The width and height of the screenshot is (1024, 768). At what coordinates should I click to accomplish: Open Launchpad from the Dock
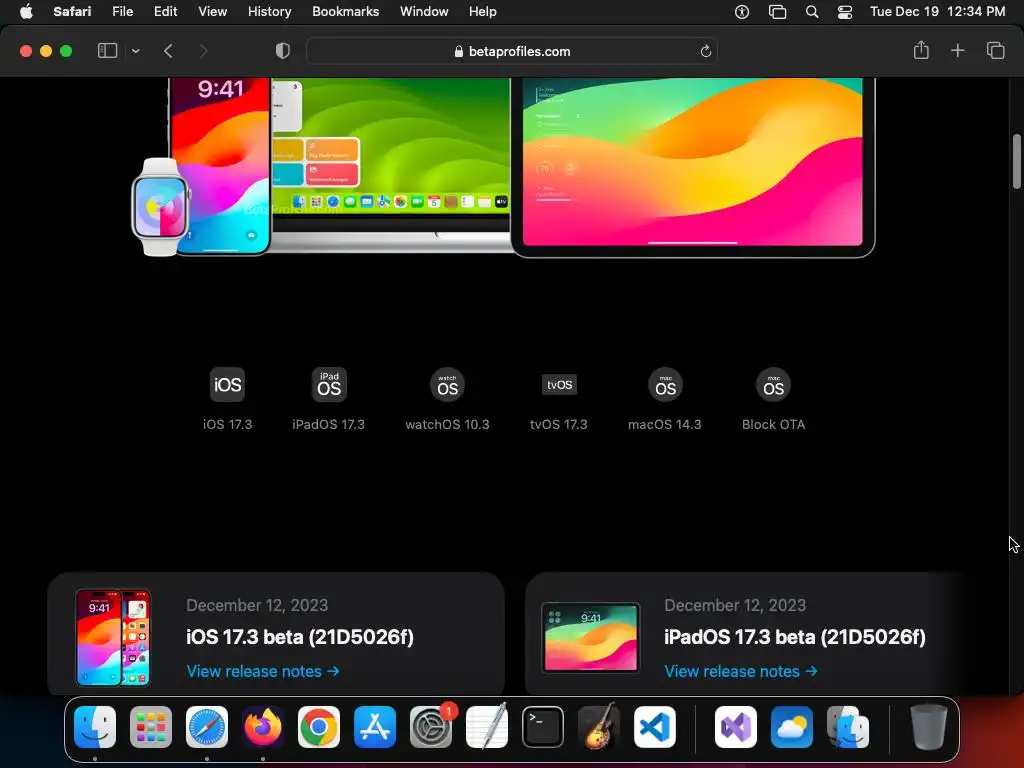(151, 727)
